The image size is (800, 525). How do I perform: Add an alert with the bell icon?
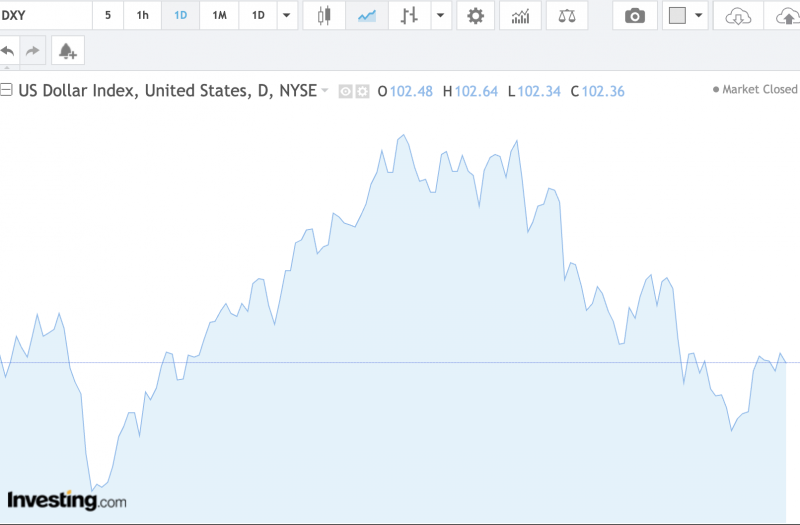[68, 50]
